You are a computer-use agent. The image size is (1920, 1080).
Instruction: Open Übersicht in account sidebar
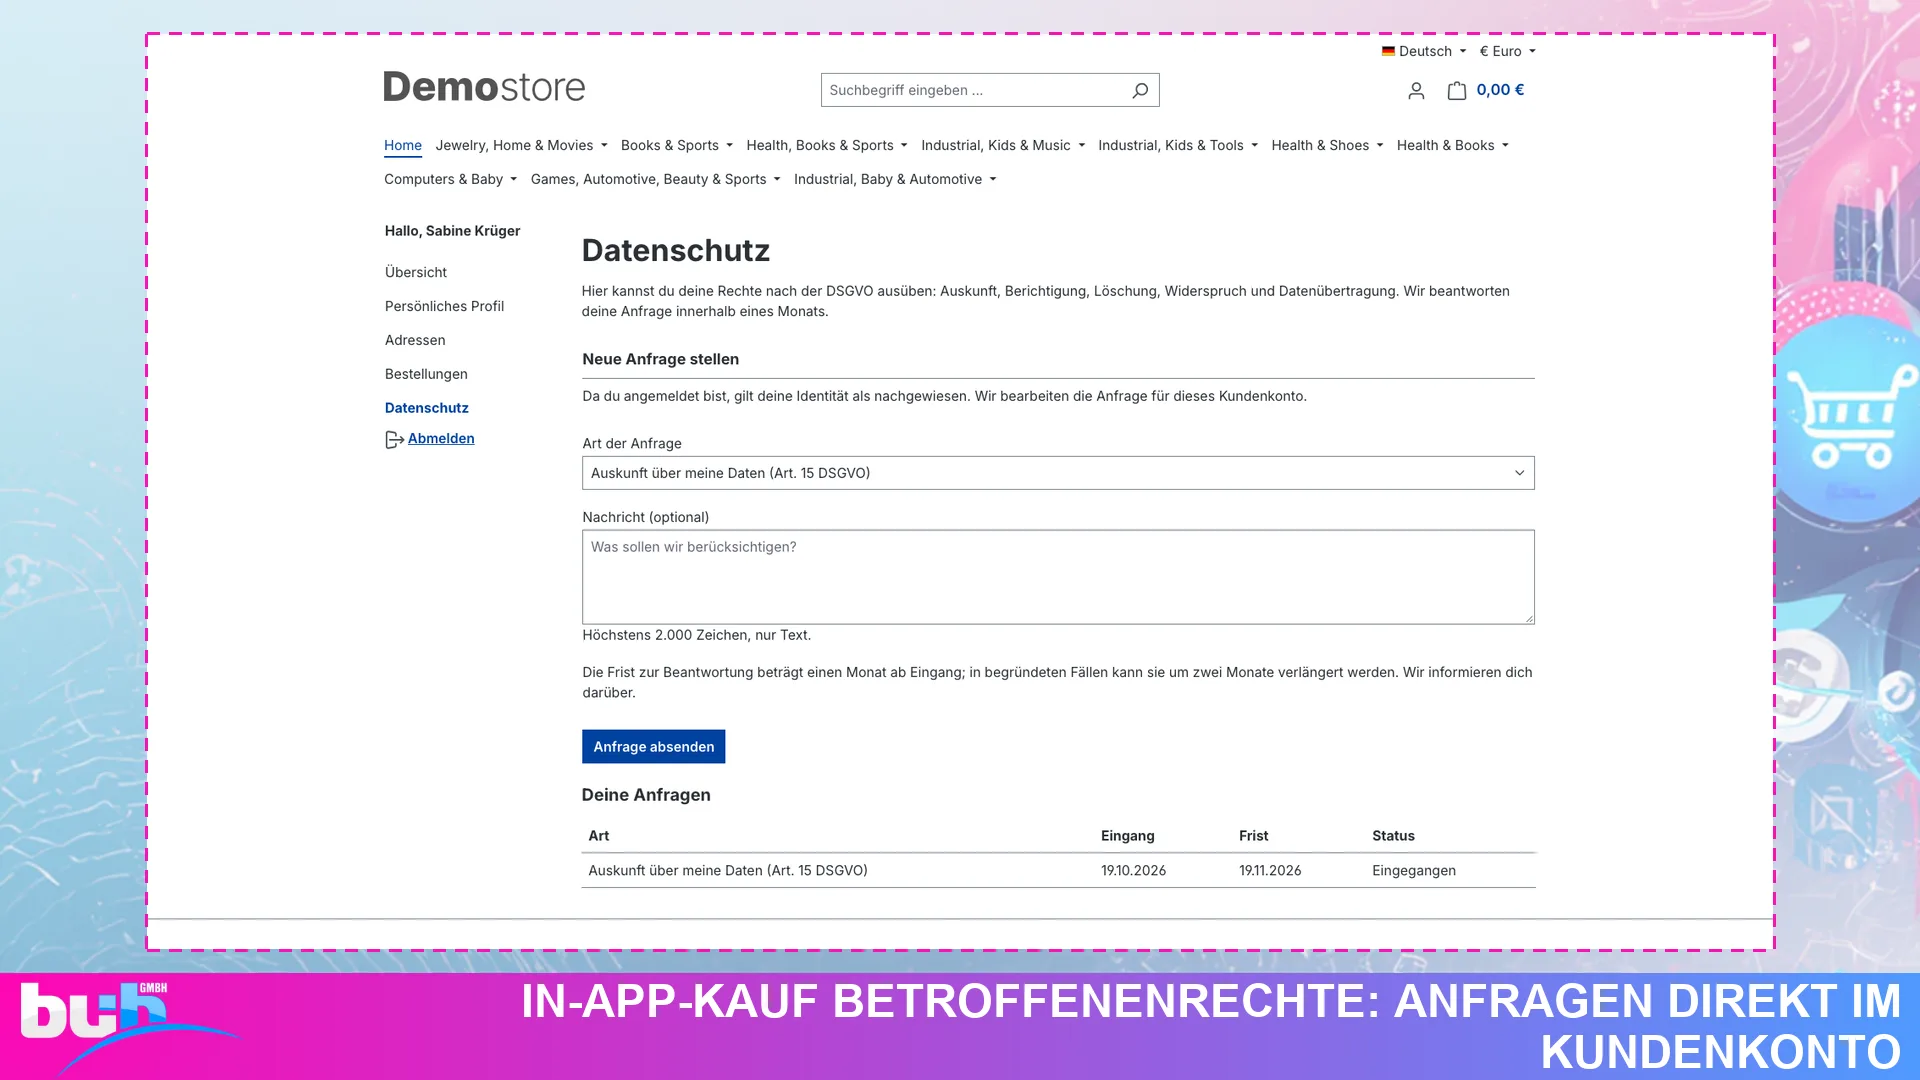pos(416,272)
